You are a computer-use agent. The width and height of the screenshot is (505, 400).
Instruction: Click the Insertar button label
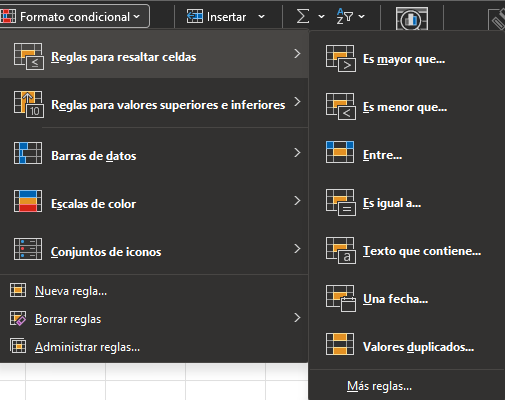point(226,17)
